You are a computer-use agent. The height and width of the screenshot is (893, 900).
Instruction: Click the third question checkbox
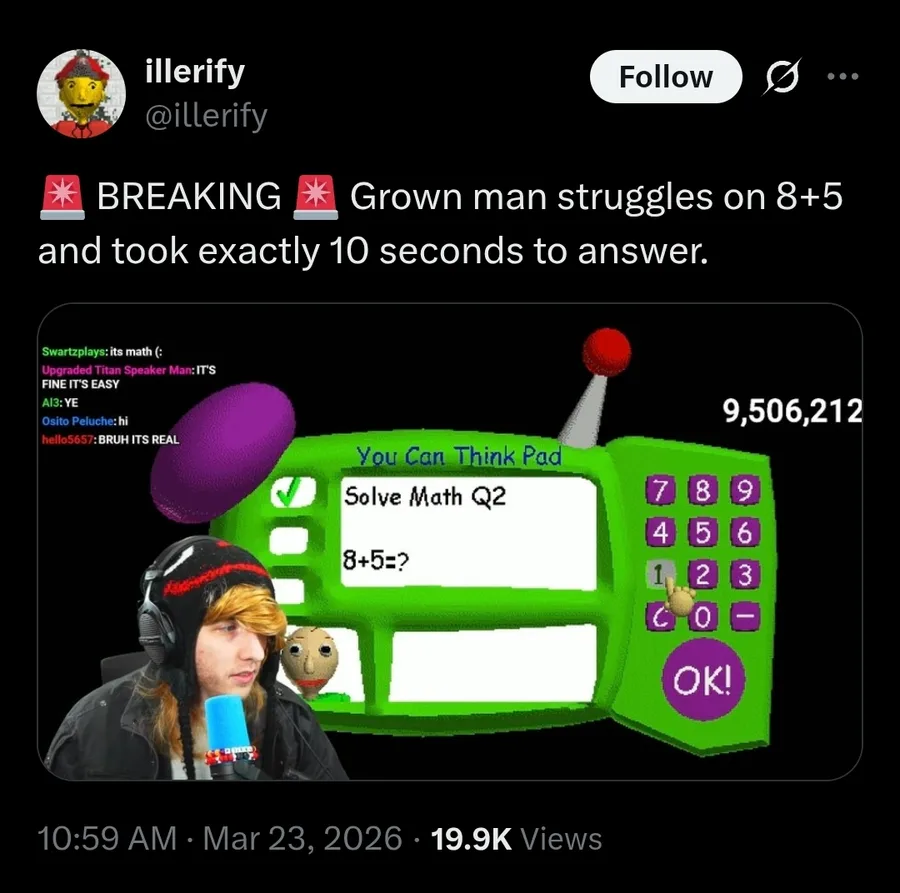point(289,591)
